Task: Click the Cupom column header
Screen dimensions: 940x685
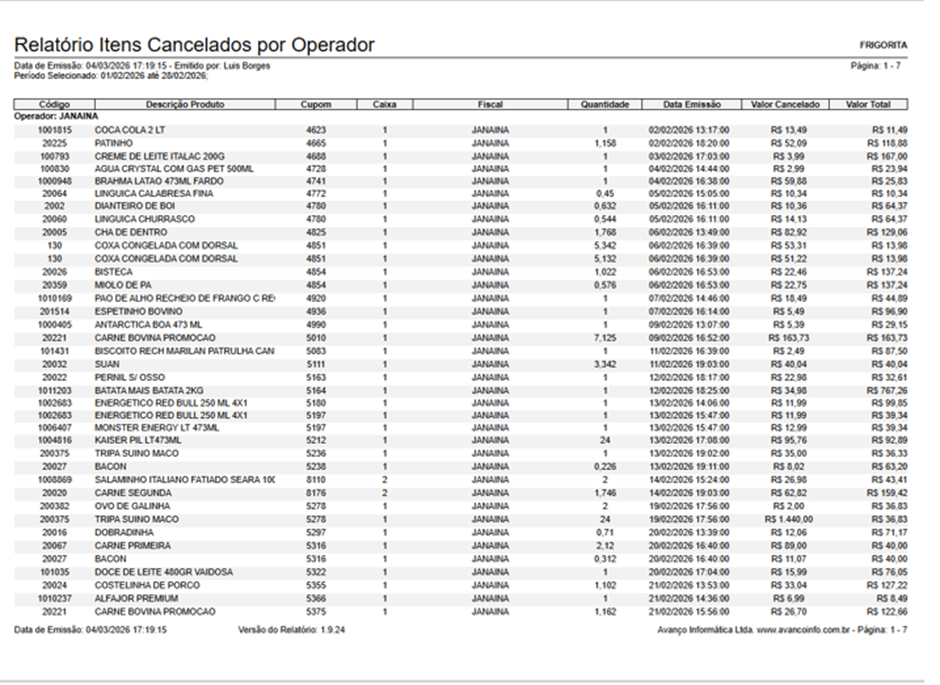Action: (x=316, y=104)
